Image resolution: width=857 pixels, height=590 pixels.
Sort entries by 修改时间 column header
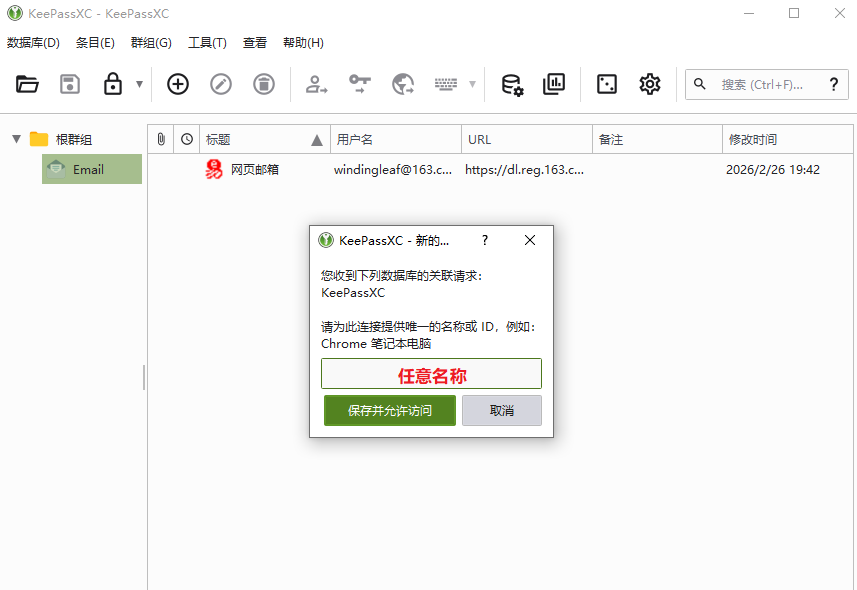coord(788,139)
